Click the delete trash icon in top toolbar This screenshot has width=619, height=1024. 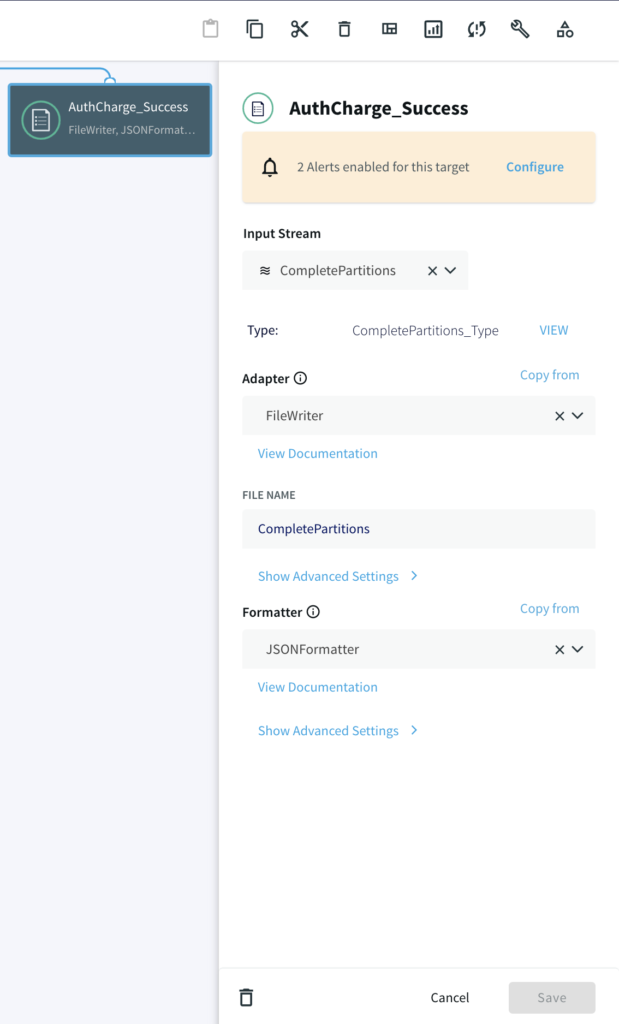pos(344,29)
